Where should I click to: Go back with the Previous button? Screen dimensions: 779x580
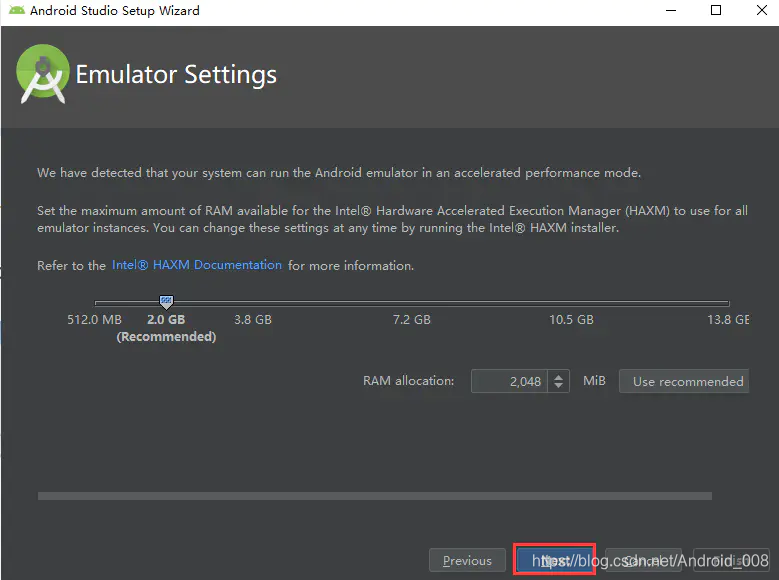coord(467,561)
